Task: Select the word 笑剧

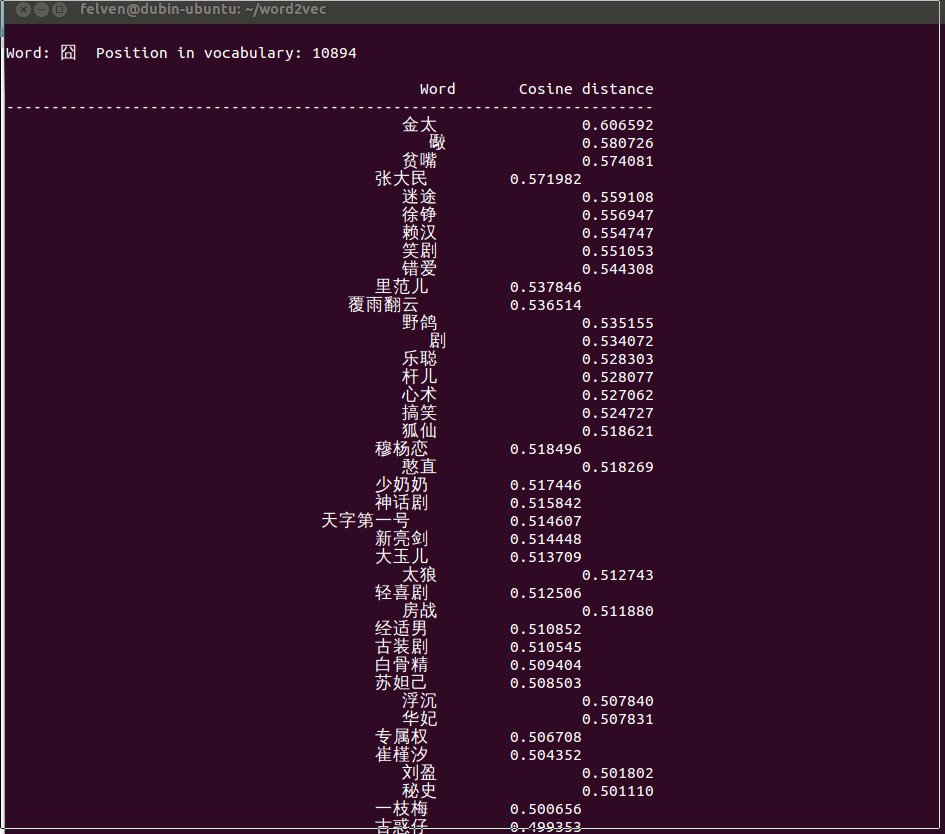Action: tap(419, 251)
